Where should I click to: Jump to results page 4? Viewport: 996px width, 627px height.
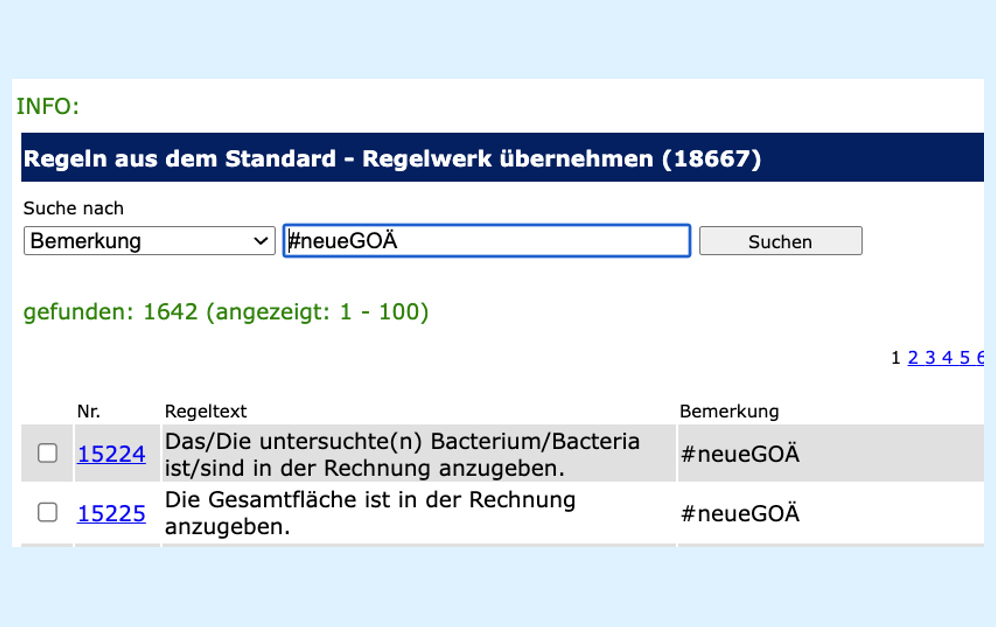coord(947,358)
